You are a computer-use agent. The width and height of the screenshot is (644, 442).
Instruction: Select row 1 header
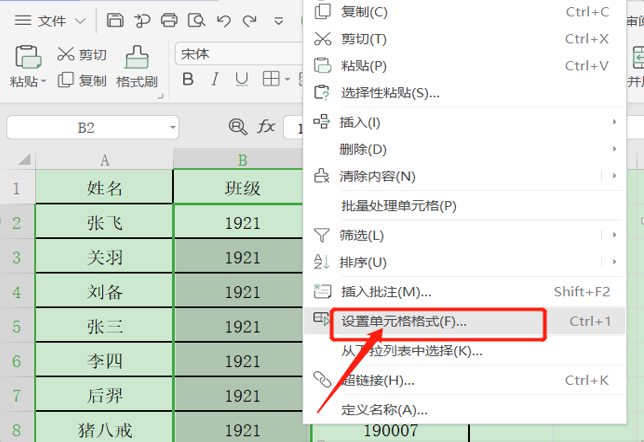(17, 188)
